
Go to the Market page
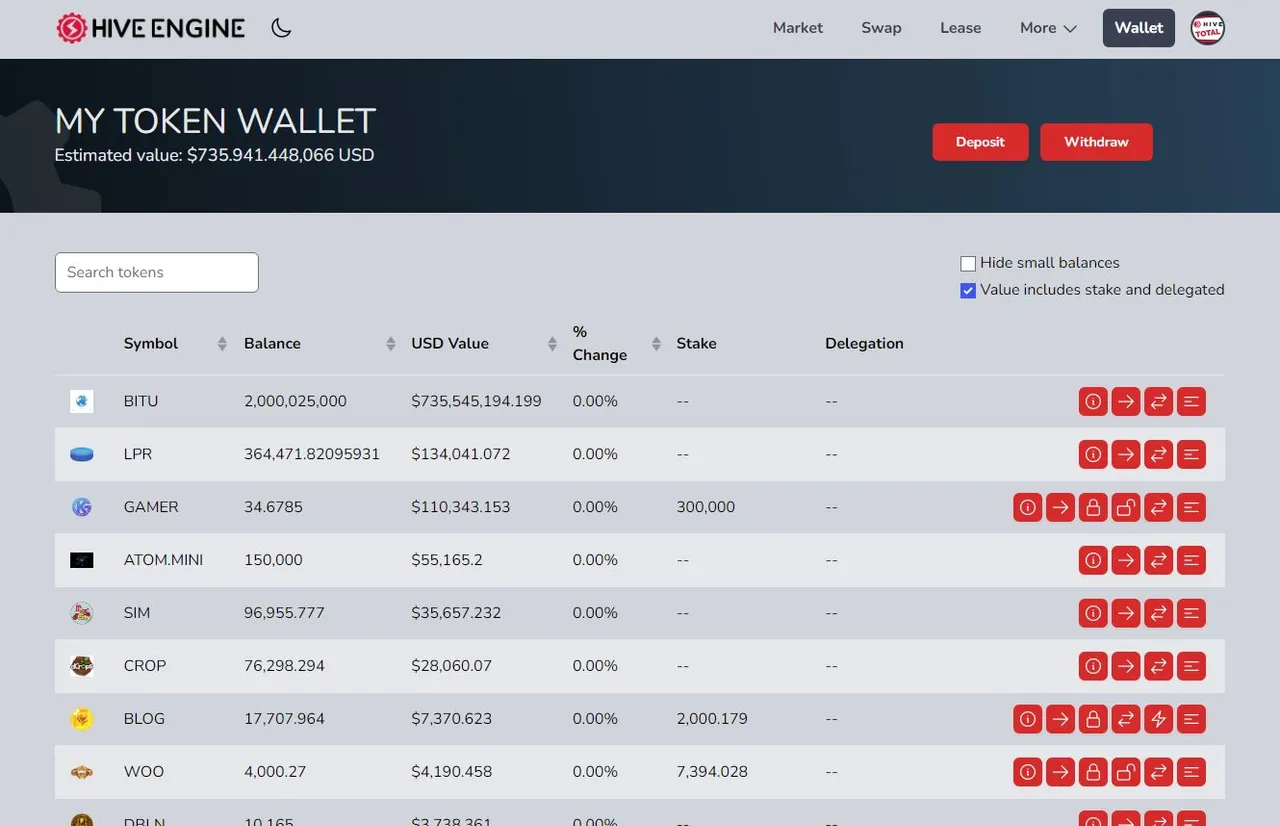click(798, 28)
